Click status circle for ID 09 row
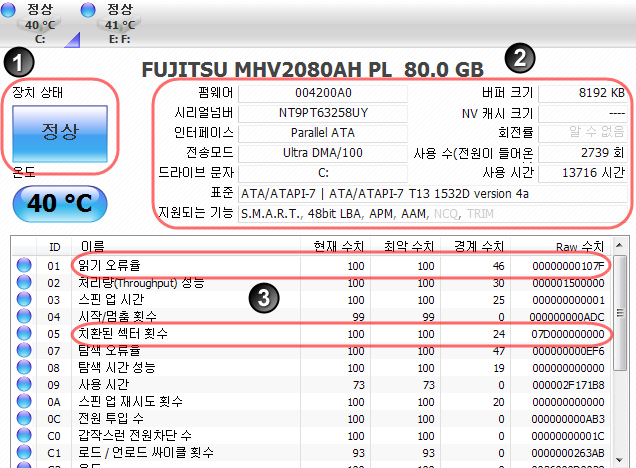This screenshot has height=468, width=636. coord(24,384)
